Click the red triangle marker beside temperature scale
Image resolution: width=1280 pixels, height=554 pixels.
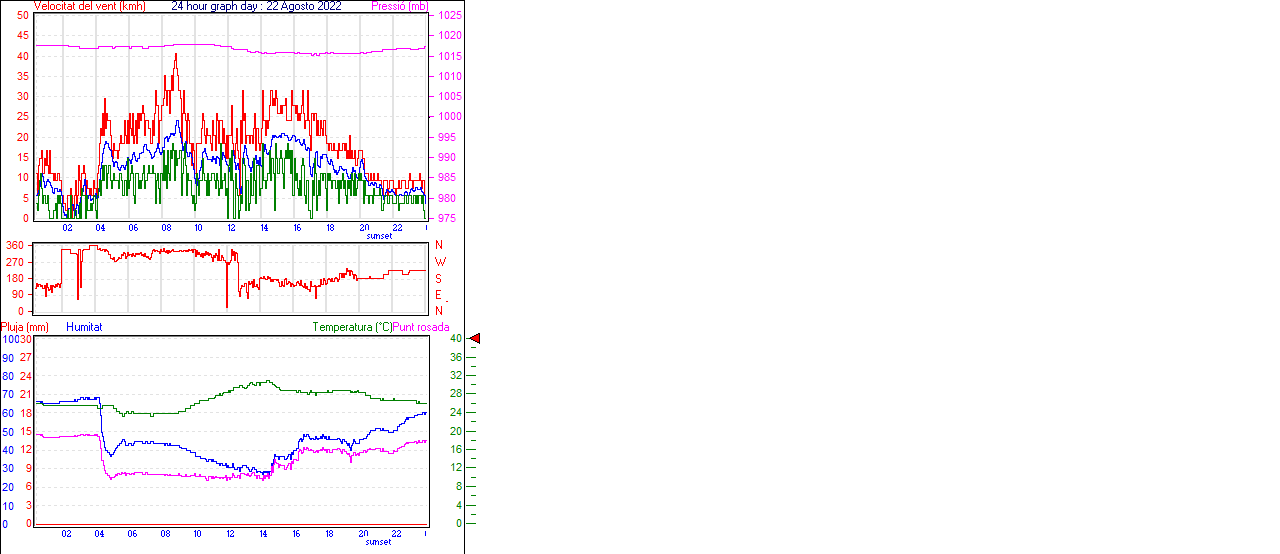point(475,339)
